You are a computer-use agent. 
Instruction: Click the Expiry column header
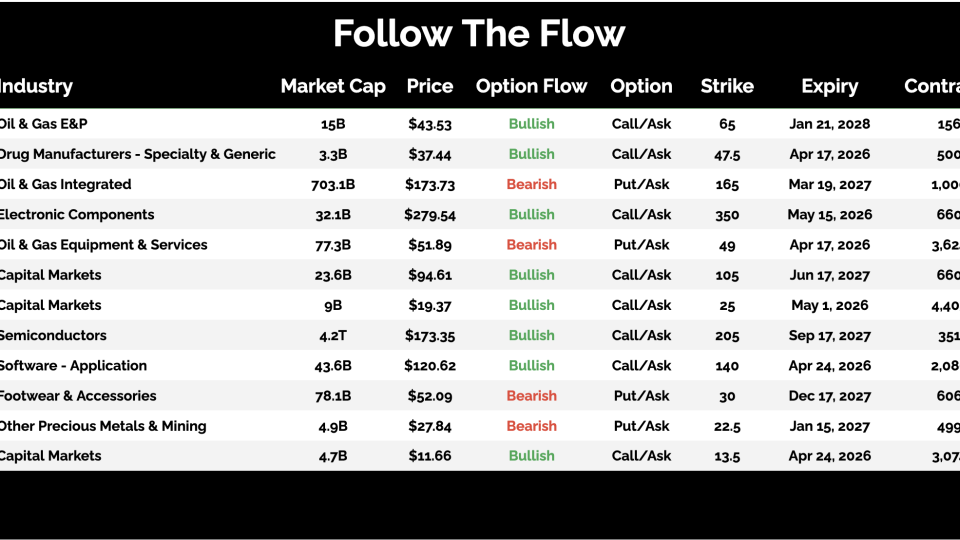point(829,86)
